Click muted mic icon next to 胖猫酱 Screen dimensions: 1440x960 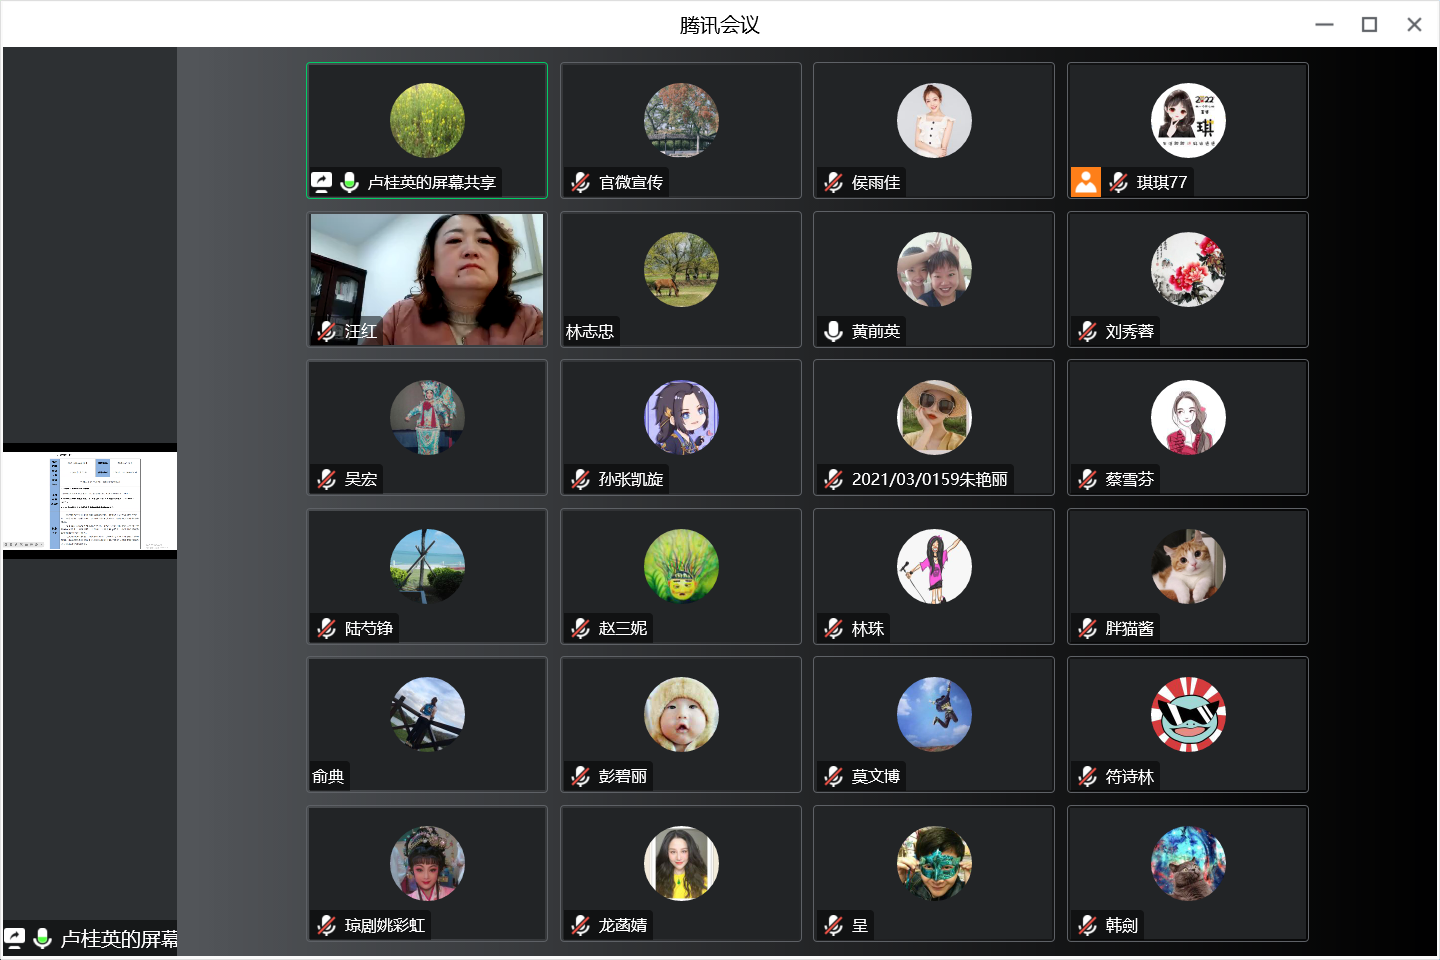[x=1087, y=628]
